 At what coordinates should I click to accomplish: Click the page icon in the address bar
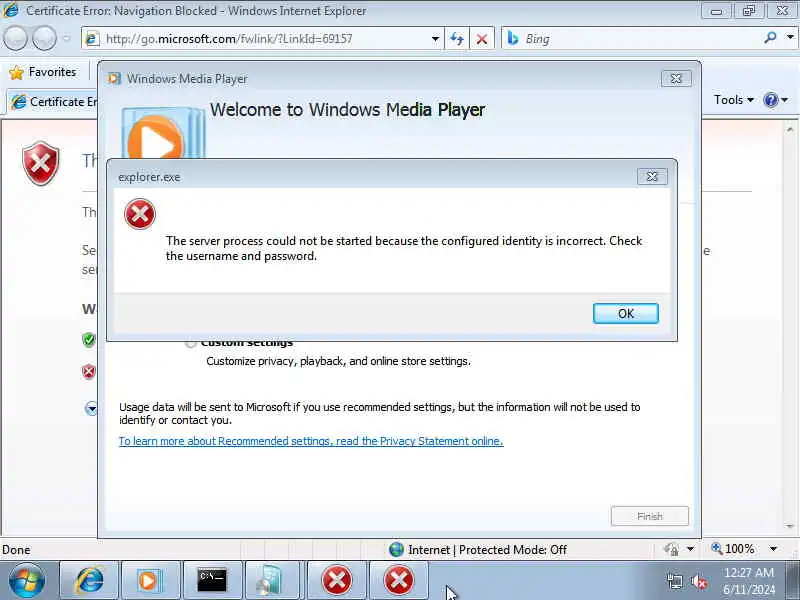pyautogui.click(x=92, y=39)
